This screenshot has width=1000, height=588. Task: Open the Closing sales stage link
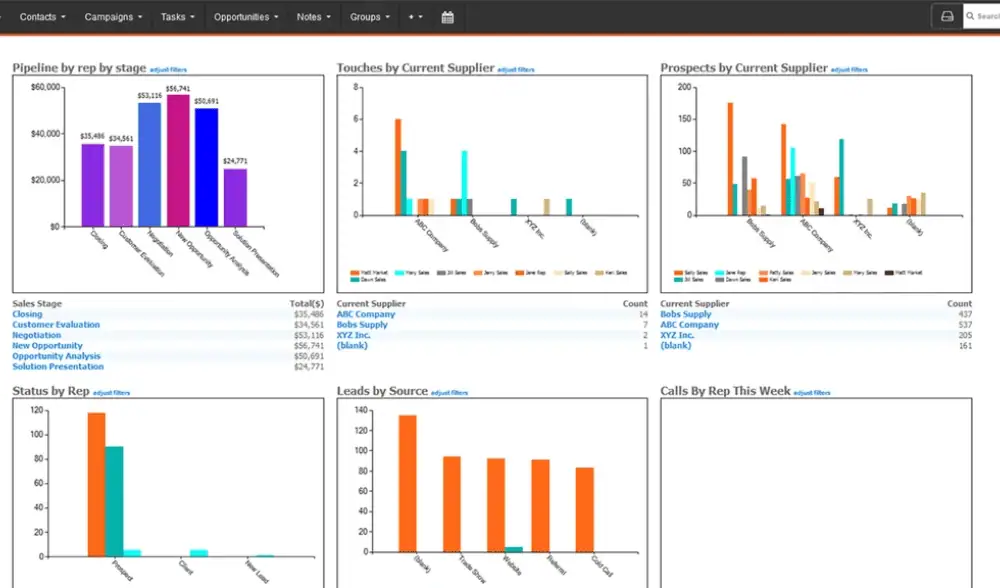tap(27, 314)
